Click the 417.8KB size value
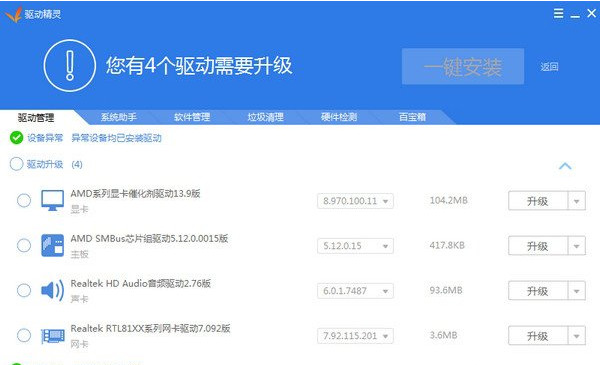The width and height of the screenshot is (603, 365). point(447,245)
